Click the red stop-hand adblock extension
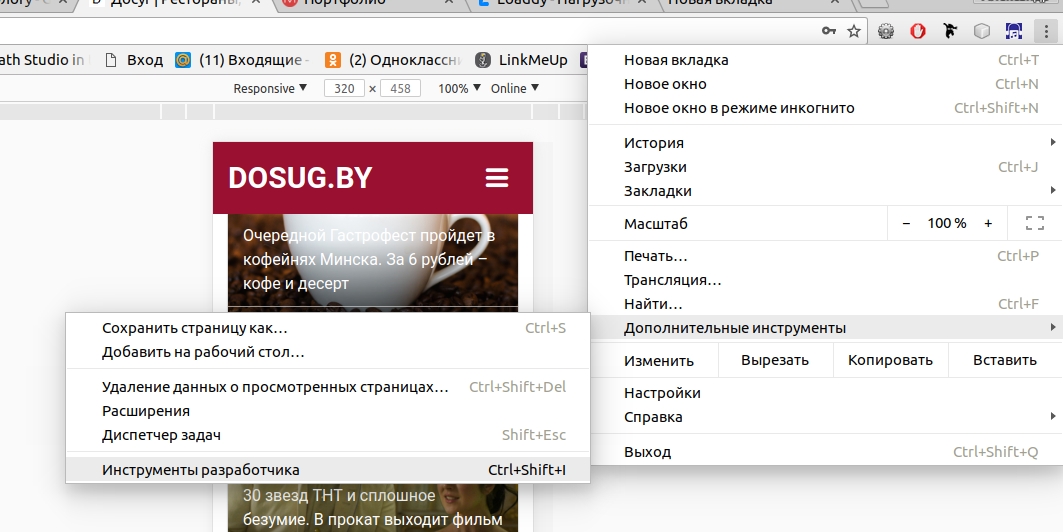The image size is (1063, 532). 917,31
